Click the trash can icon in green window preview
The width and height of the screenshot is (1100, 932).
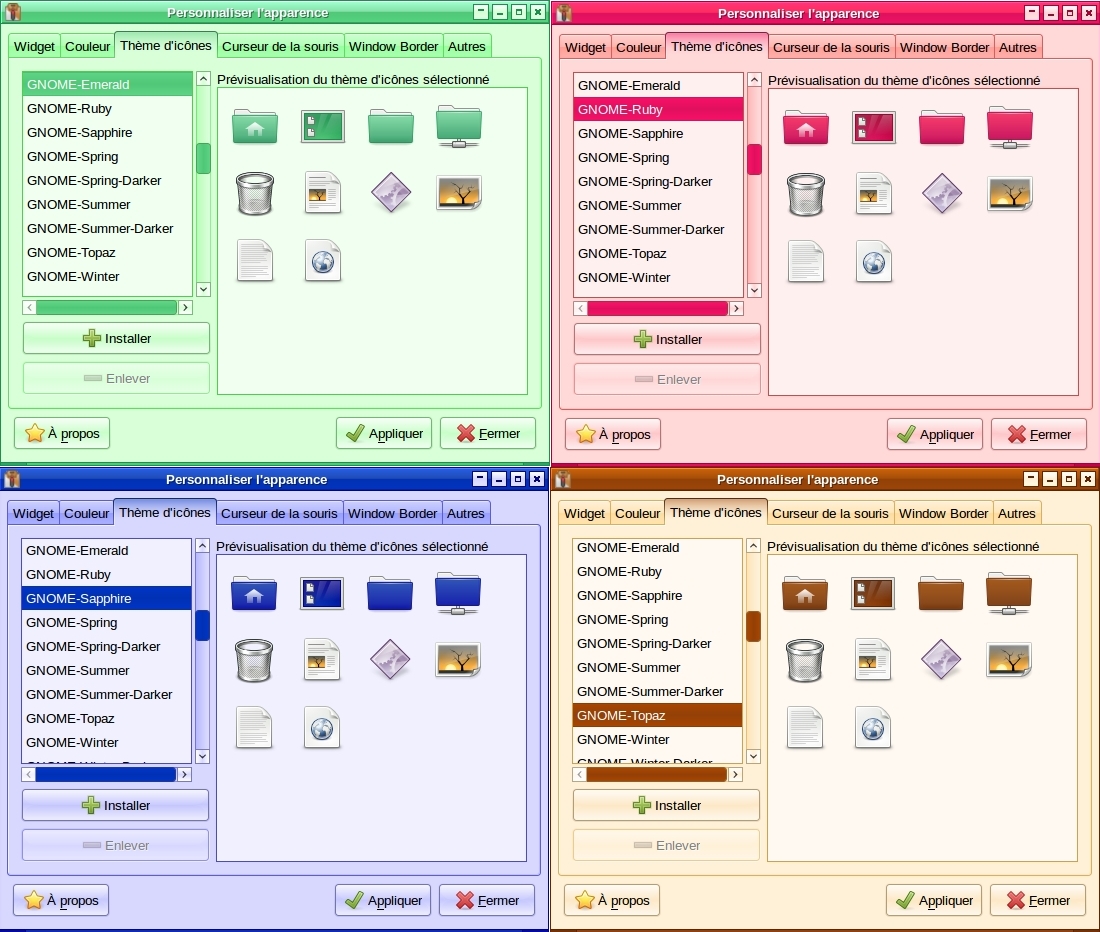pyautogui.click(x=255, y=193)
